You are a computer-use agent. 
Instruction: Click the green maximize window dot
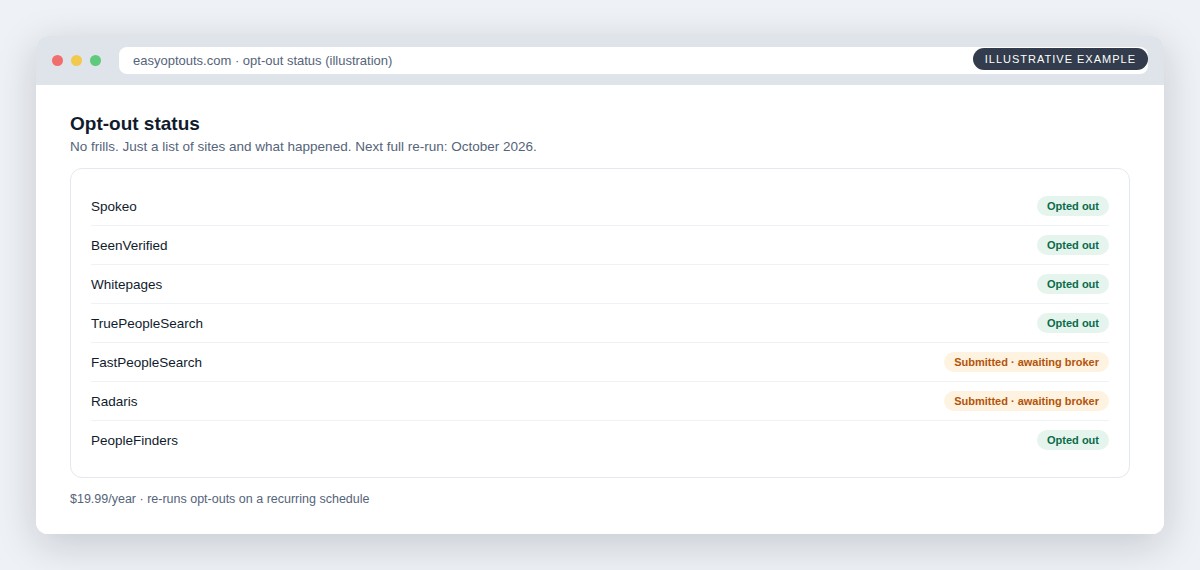95,60
